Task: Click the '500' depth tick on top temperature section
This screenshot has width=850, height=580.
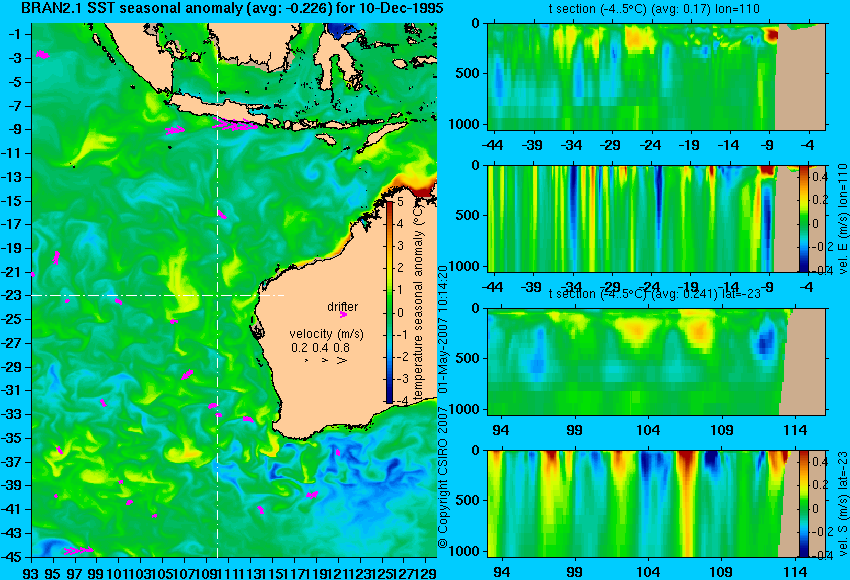Action: (x=468, y=74)
